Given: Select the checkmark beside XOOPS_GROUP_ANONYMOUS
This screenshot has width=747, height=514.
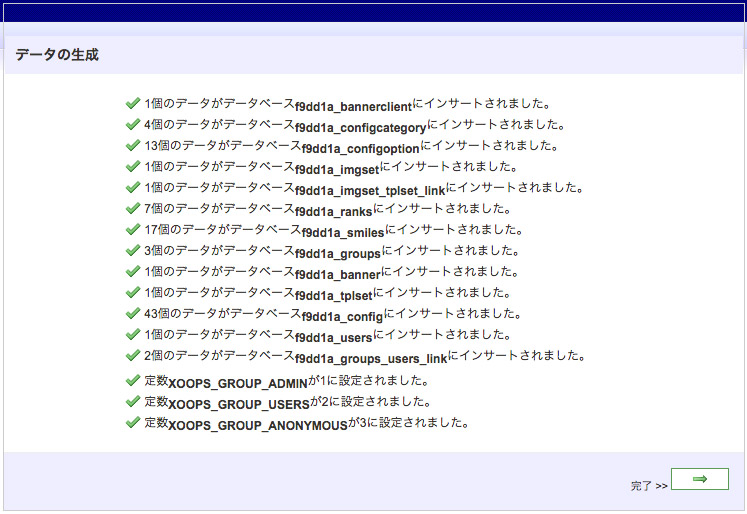Looking at the screenshot, I should [x=132, y=422].
